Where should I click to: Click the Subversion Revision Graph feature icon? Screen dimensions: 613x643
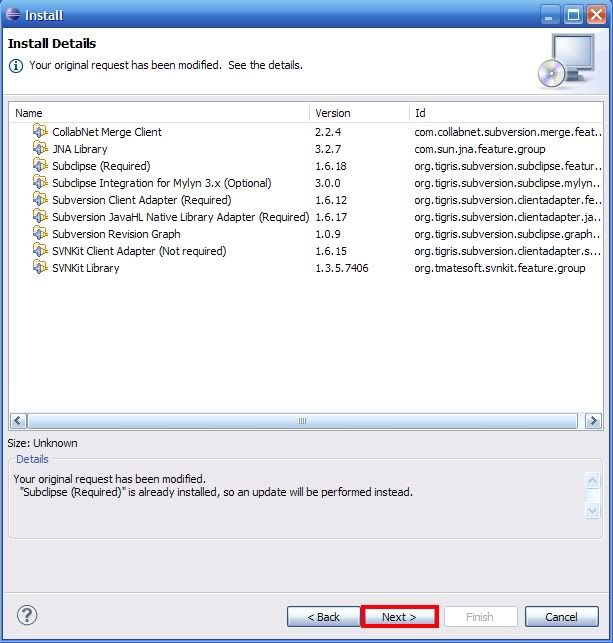[x=40, y=234]
